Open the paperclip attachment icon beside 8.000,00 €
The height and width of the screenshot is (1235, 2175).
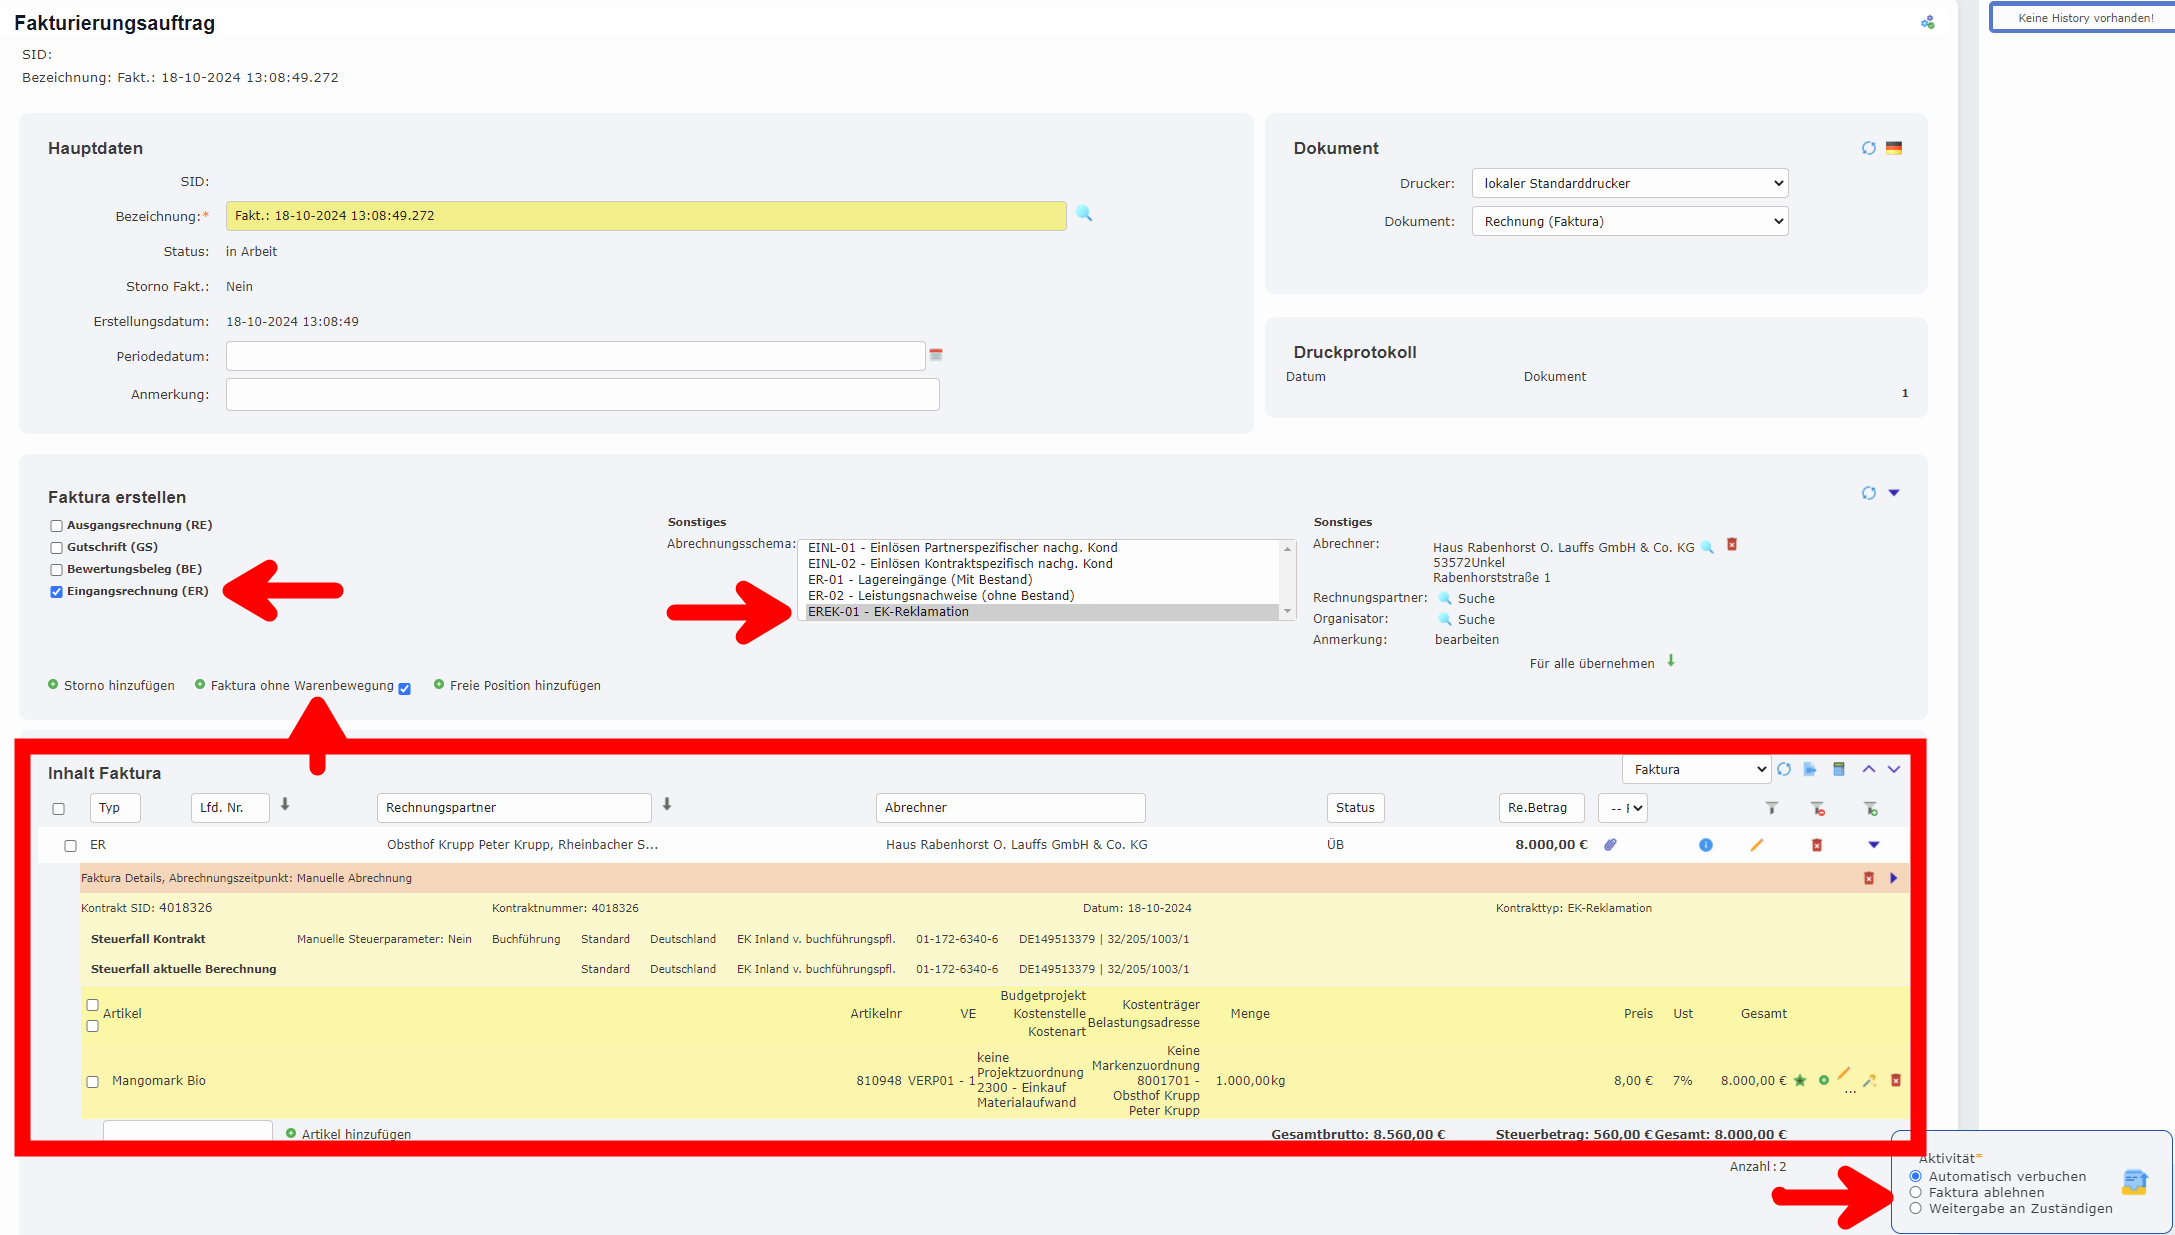(x=1610, y=845)
